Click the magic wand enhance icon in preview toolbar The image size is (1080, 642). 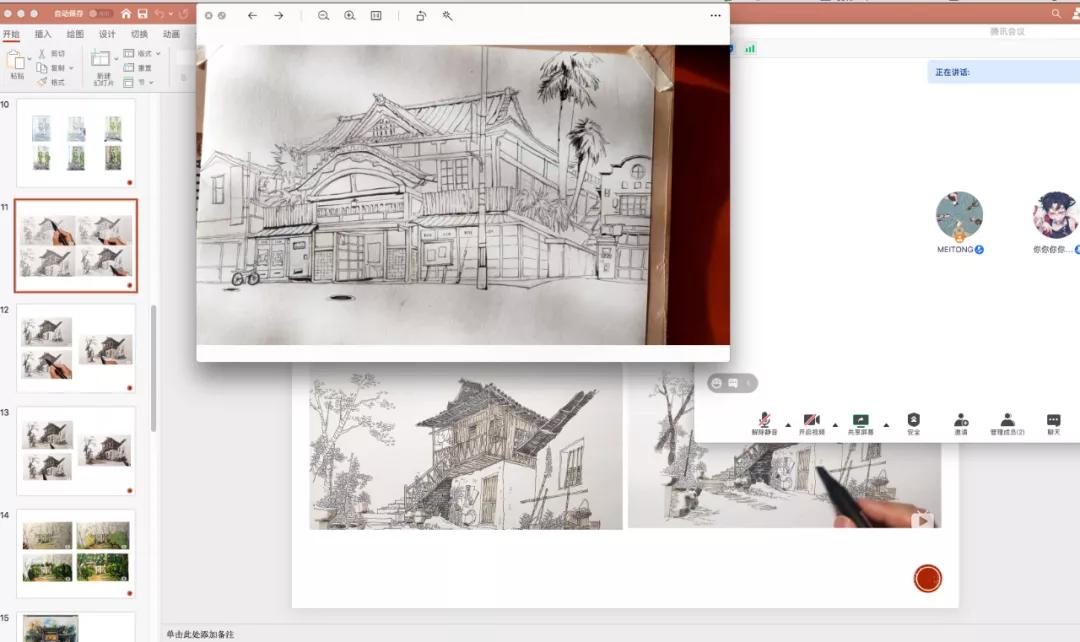(x=447, y=15)
